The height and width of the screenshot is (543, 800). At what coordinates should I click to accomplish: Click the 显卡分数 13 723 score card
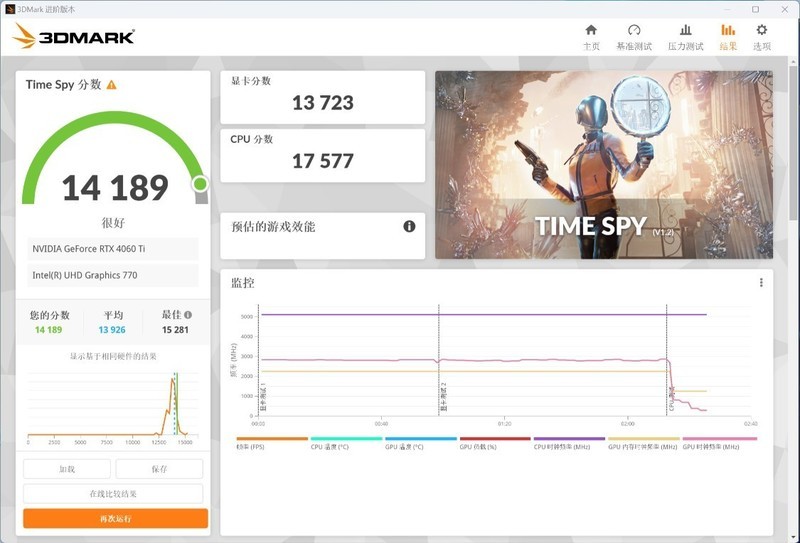tap(322, 97)
